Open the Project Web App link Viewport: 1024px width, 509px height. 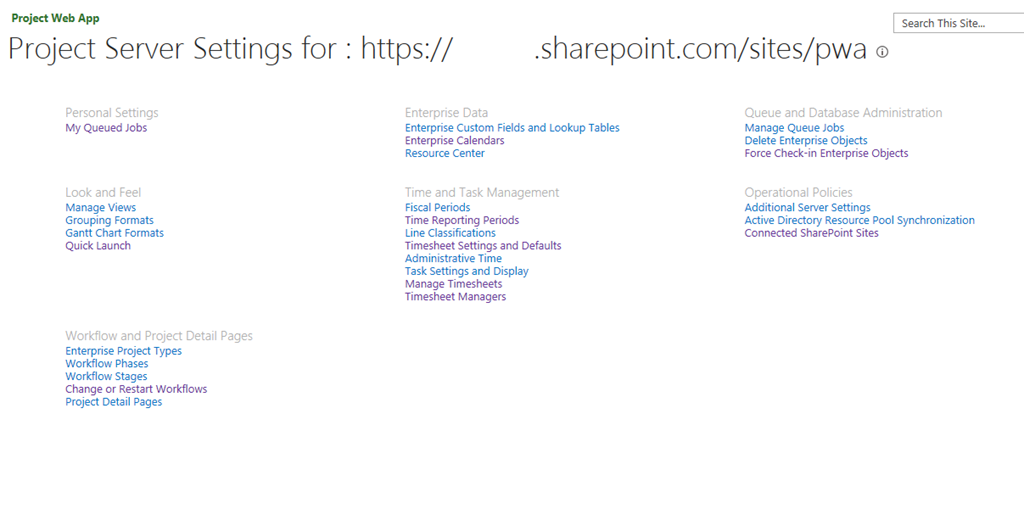56,18
